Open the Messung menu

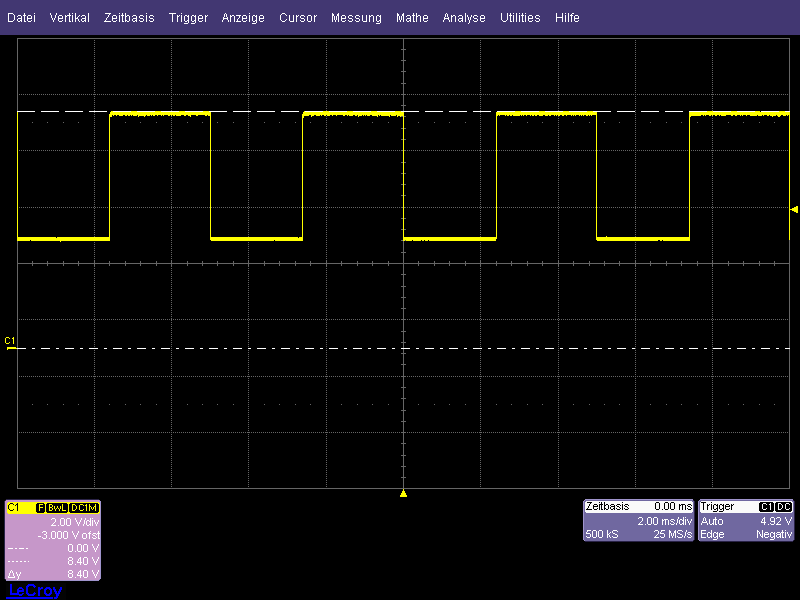point(356,18)
